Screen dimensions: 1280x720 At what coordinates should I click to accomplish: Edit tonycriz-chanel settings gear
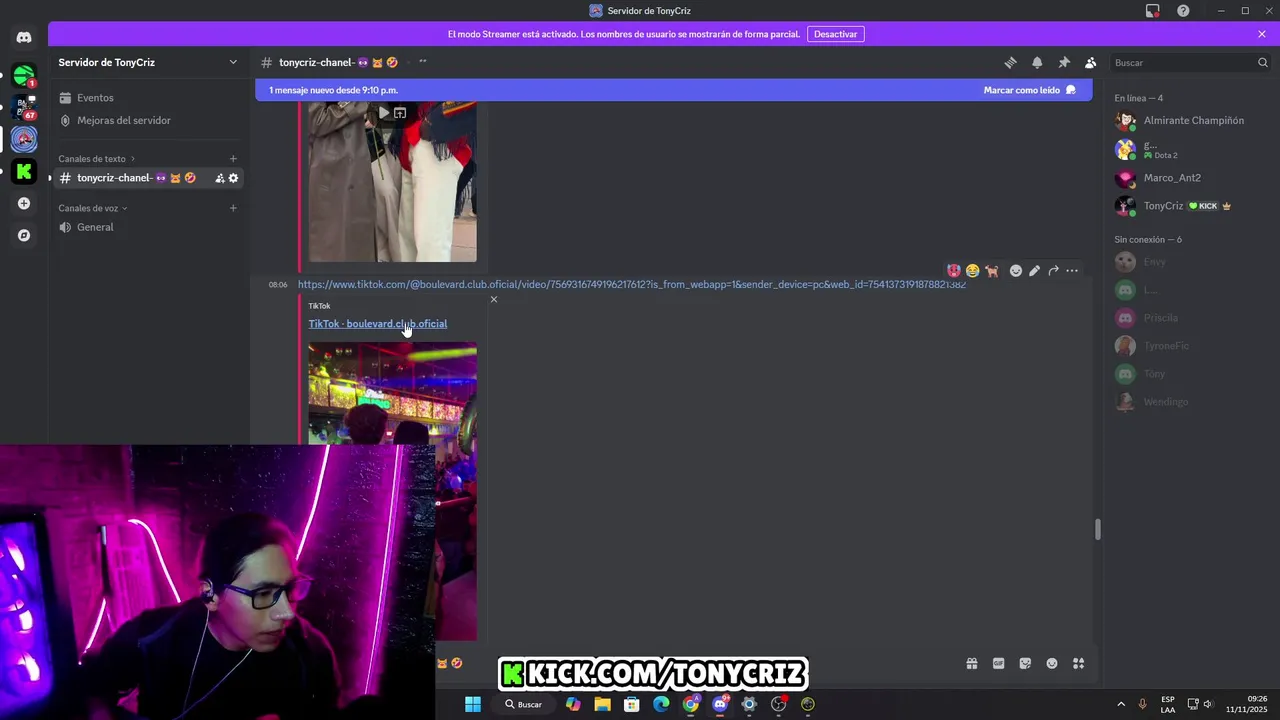coord(233,178)
